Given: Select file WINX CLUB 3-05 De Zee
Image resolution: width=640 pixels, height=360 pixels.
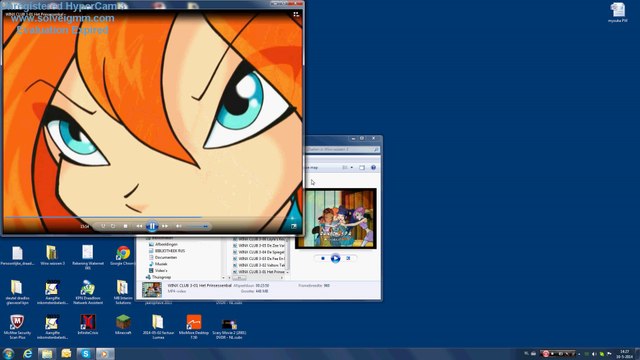Looking at the screenshot, I should pyautogui.click(x=258, y=245).
